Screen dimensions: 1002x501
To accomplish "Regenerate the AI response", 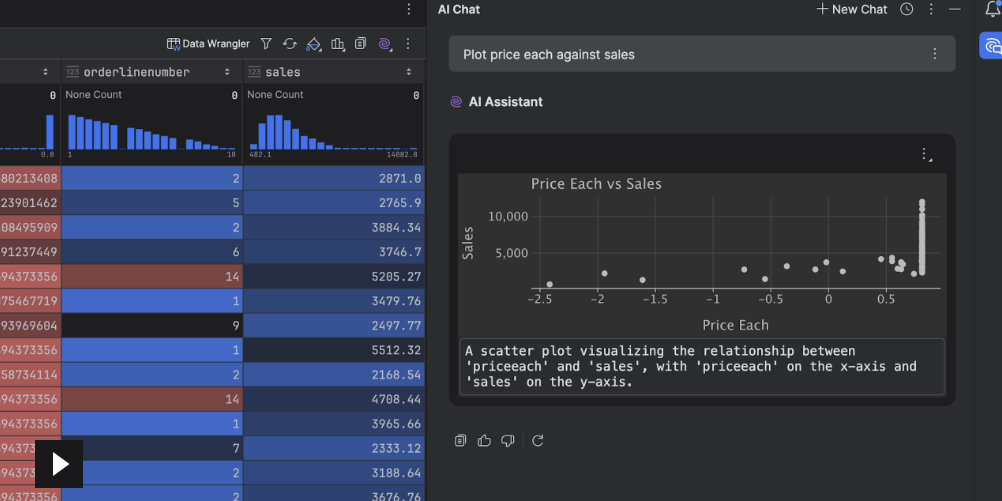I will click(x=537, y=440).
